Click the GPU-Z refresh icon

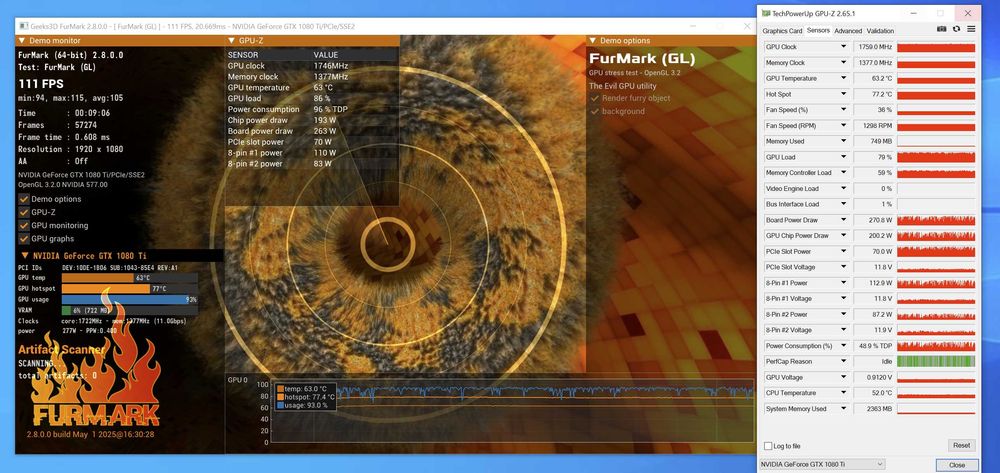(956, 29)
